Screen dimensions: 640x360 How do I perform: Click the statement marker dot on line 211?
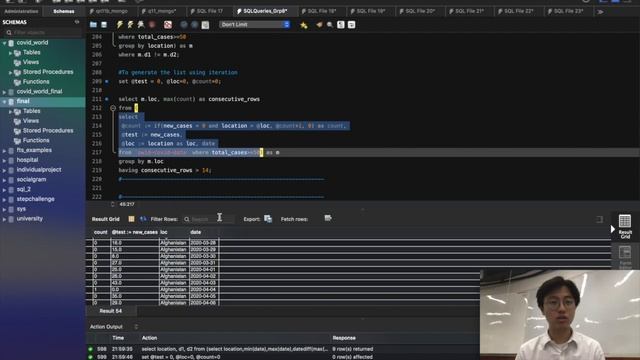click(x=107, y=99)
